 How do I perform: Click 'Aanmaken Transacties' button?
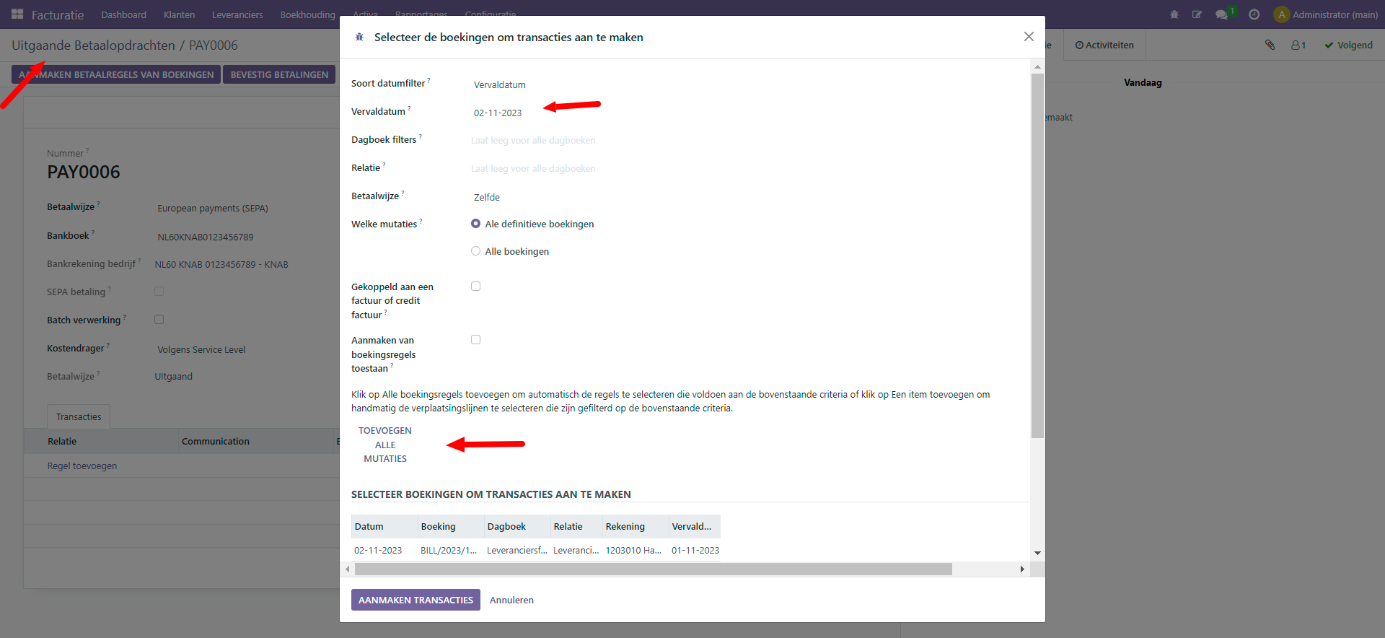tap(415, 600)
